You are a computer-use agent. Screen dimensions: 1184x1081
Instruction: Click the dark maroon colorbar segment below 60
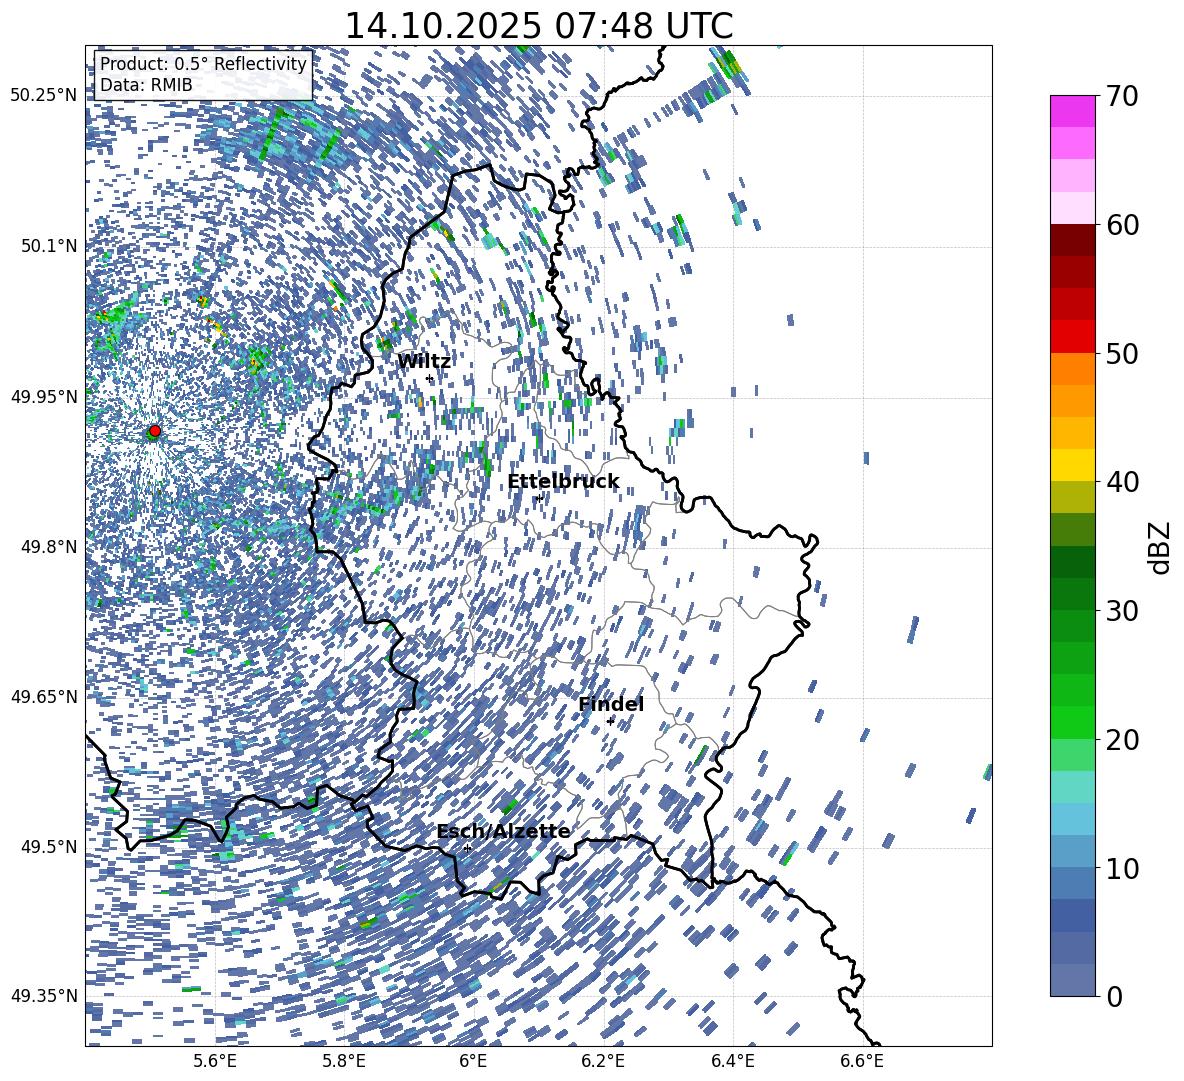1073,240
